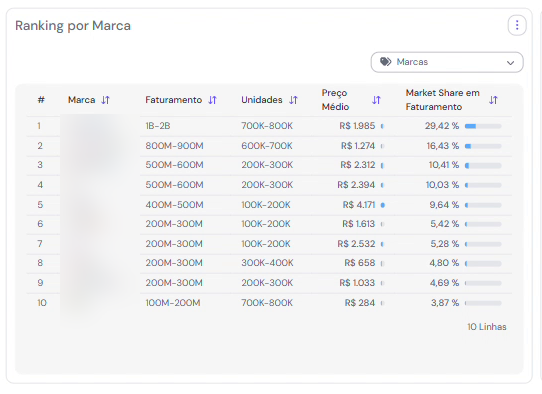The image size is (542, 394).
Task: Select the 1B-2B faturamento cell
Action: [x=158, y=126]
